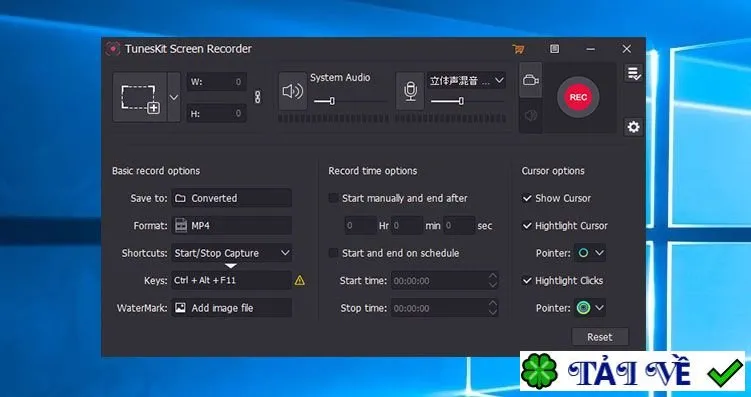The image size is (751, 397).
Task: Enable Start and end on schedule checkbox
Action: (334, 253)
